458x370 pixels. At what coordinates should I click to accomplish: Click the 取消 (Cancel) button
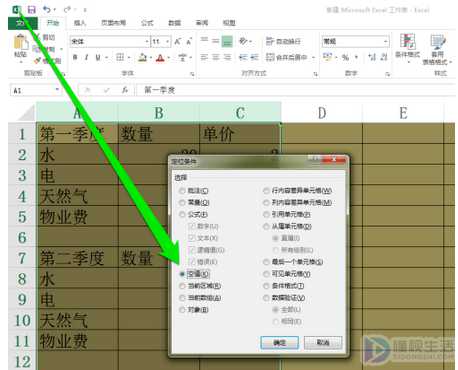click(323, 342)
